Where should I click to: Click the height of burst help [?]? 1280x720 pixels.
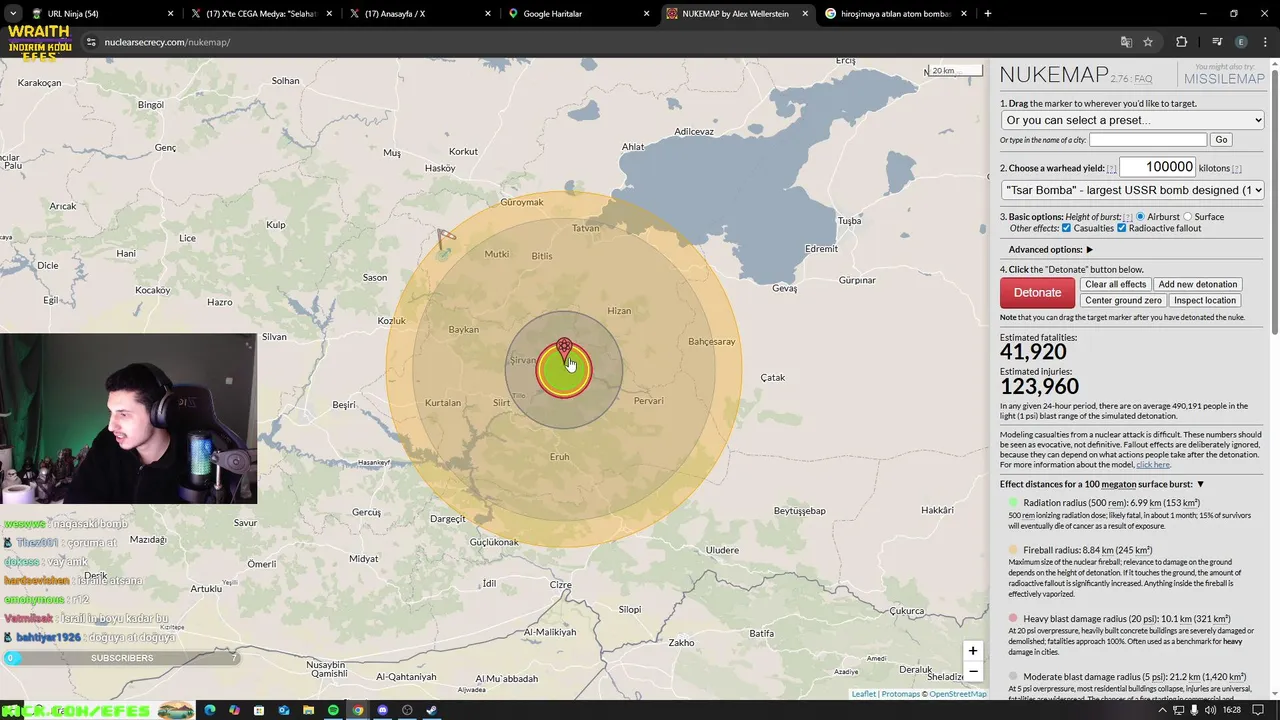[x=1128, y=217]
